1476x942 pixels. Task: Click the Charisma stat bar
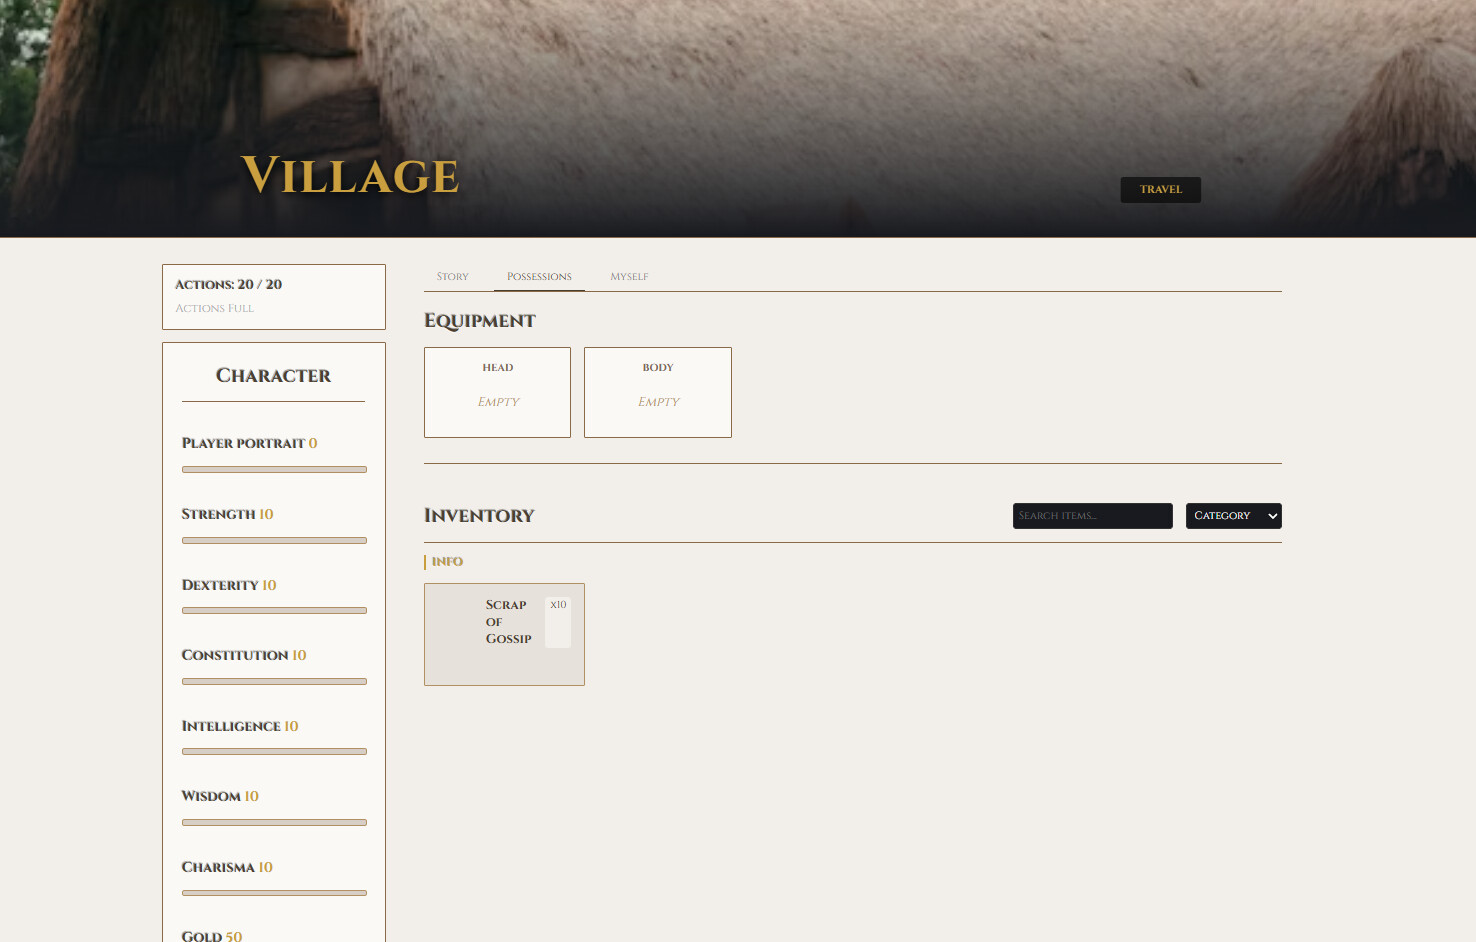coord(274,893)
